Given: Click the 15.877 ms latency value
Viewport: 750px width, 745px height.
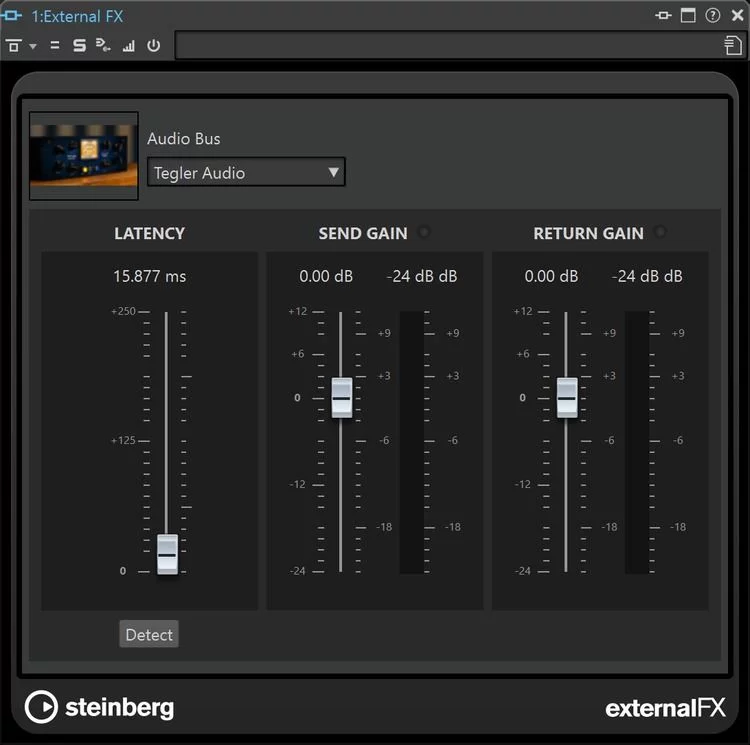Looking at the screenshot, I should (150, 276).
